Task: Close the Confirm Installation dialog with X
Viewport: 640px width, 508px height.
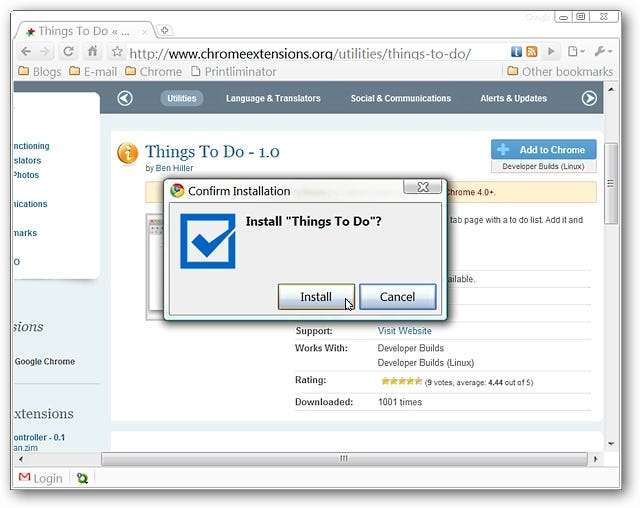Action: 422,187
